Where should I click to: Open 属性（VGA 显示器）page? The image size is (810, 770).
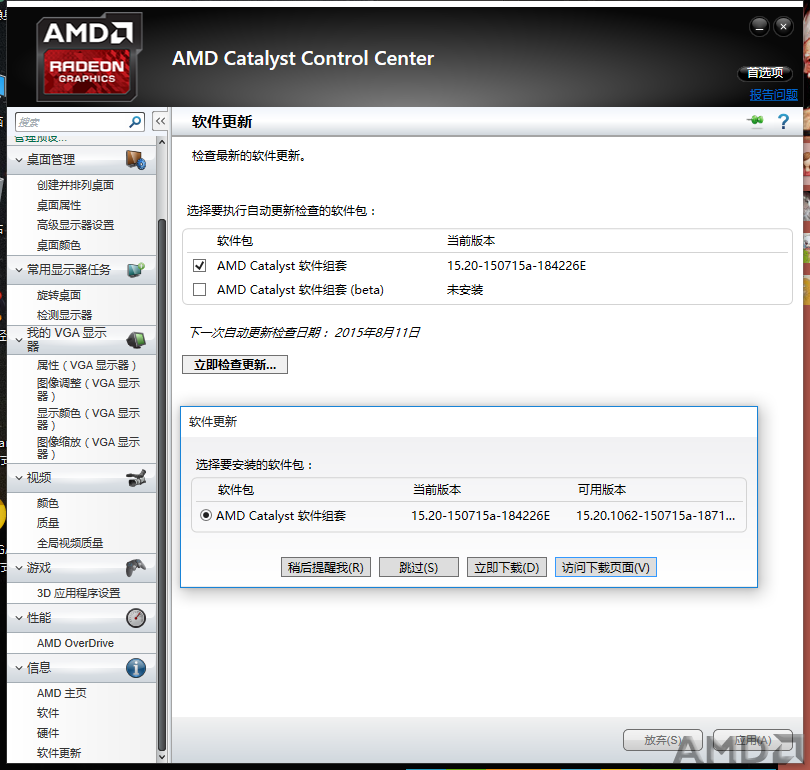86,365
